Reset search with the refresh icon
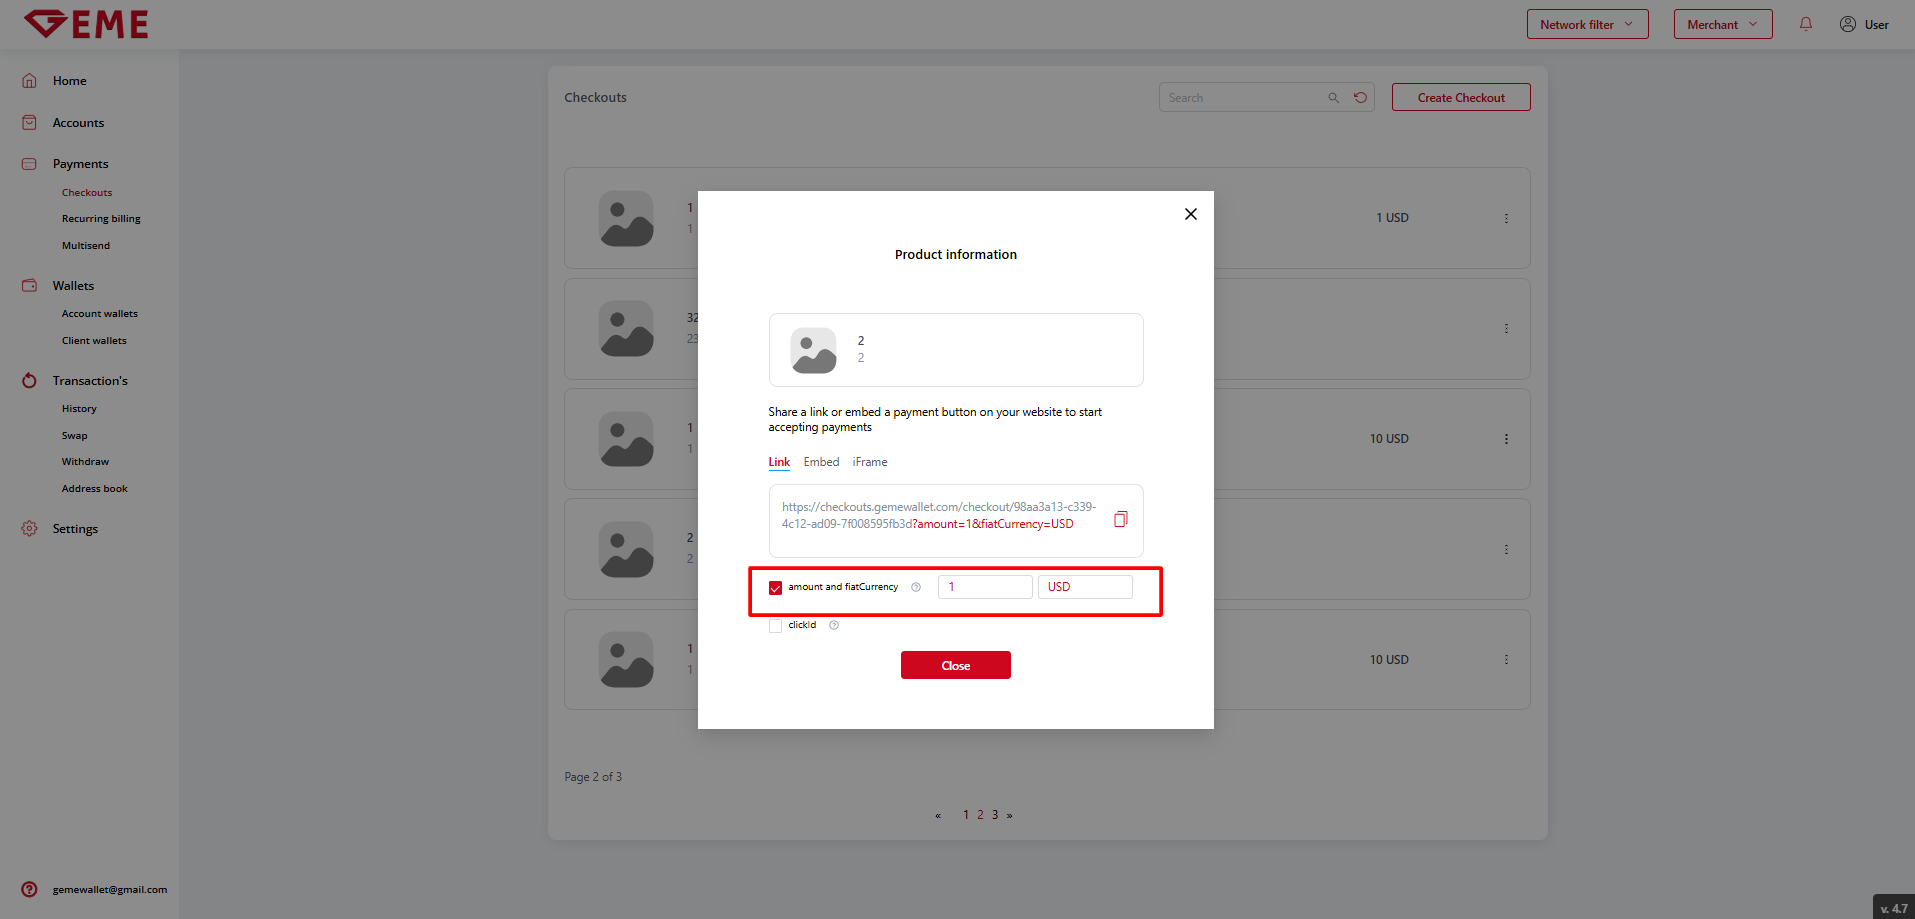 point(1360,98)
